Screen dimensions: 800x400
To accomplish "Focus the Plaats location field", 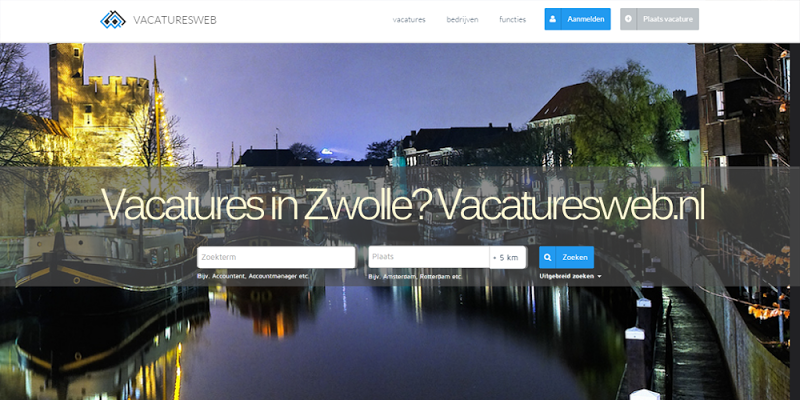I will (x=429, y=257).
